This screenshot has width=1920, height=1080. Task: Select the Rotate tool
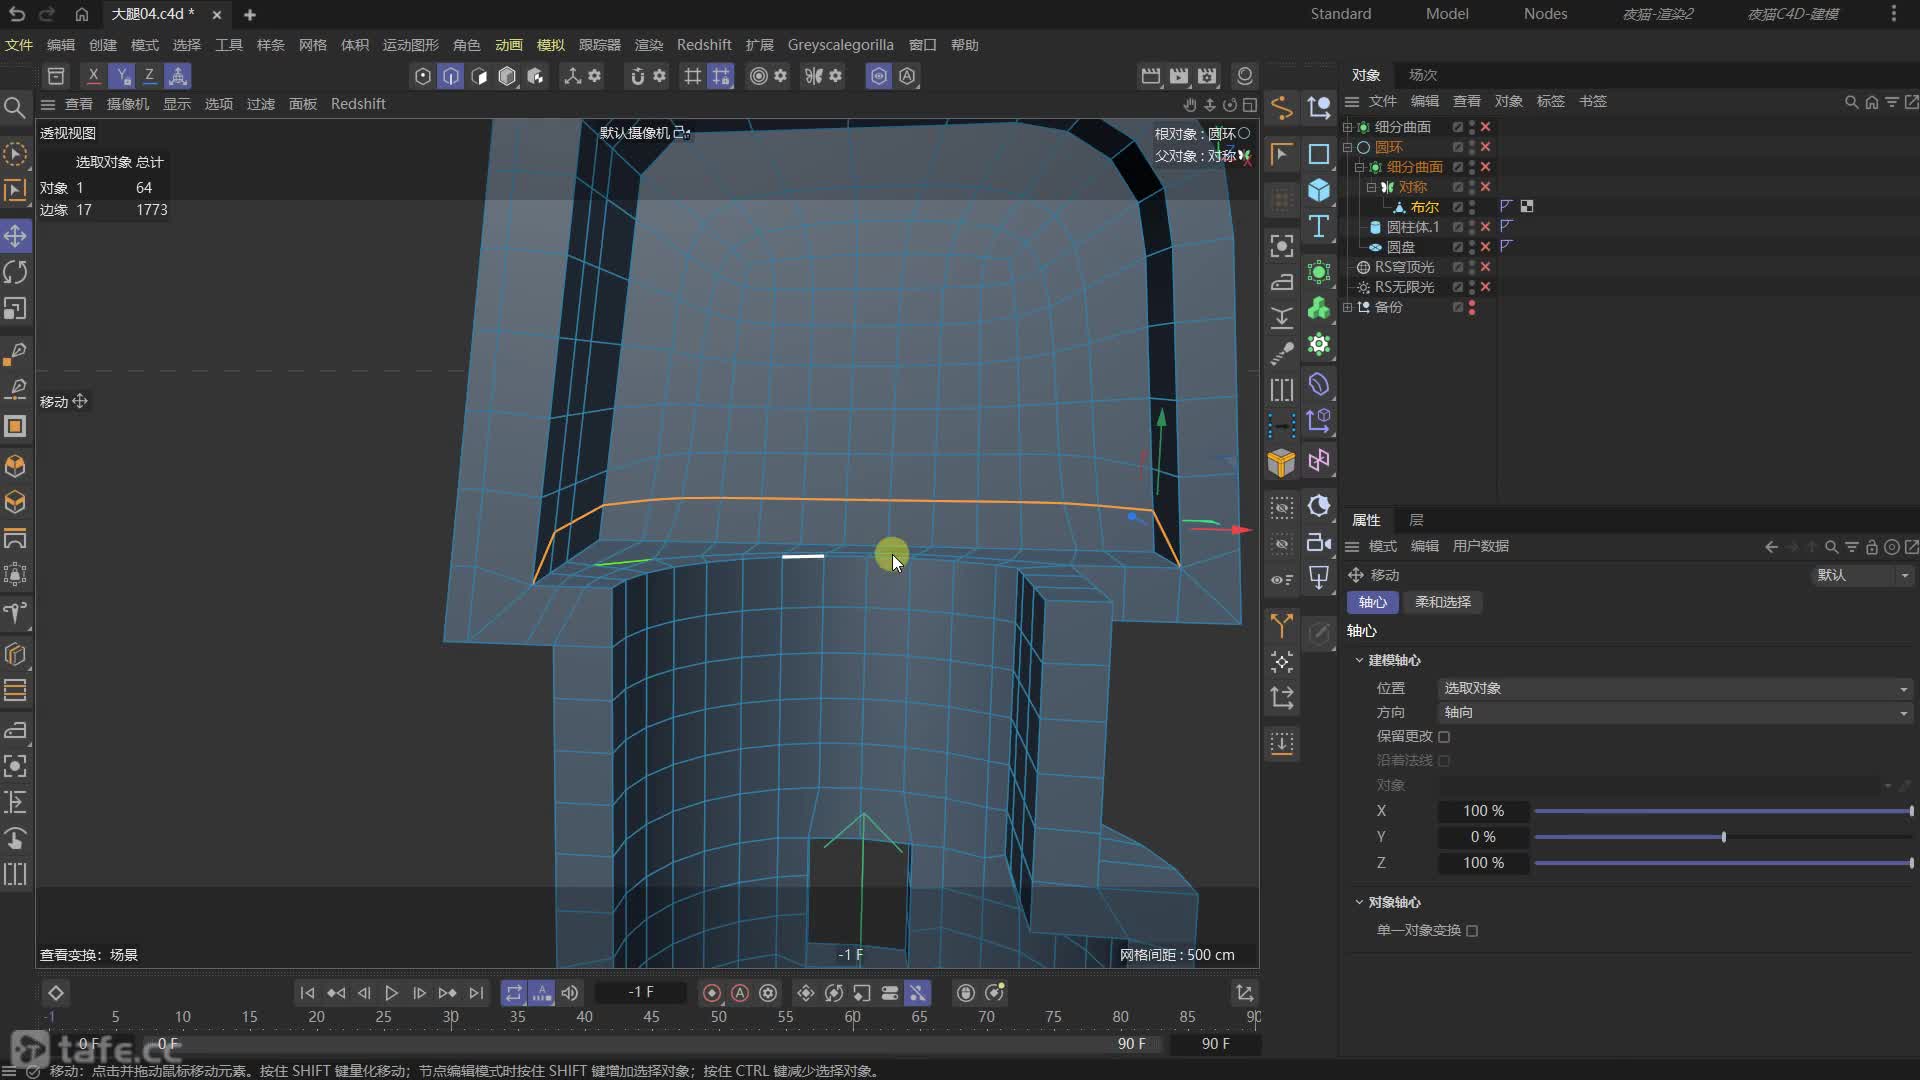pos(15,272)
